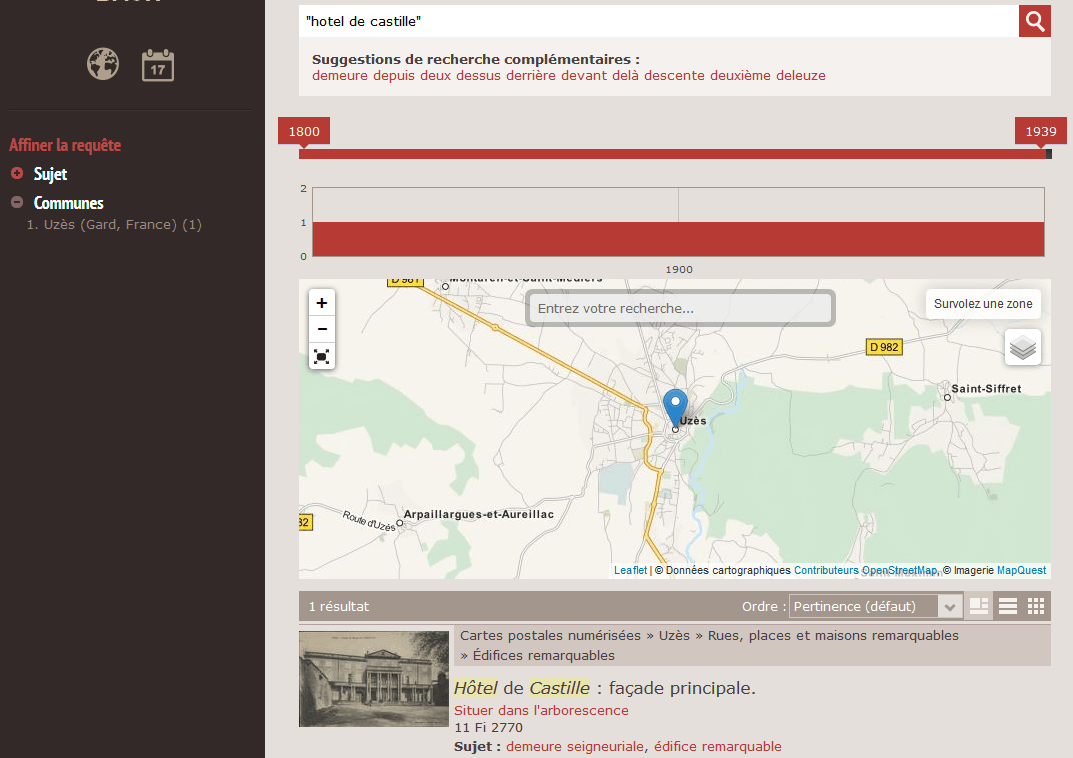Open the calendar date icon
This screenshot has width=1073, height=758.
pyautogui.click(x=158, y=65)
